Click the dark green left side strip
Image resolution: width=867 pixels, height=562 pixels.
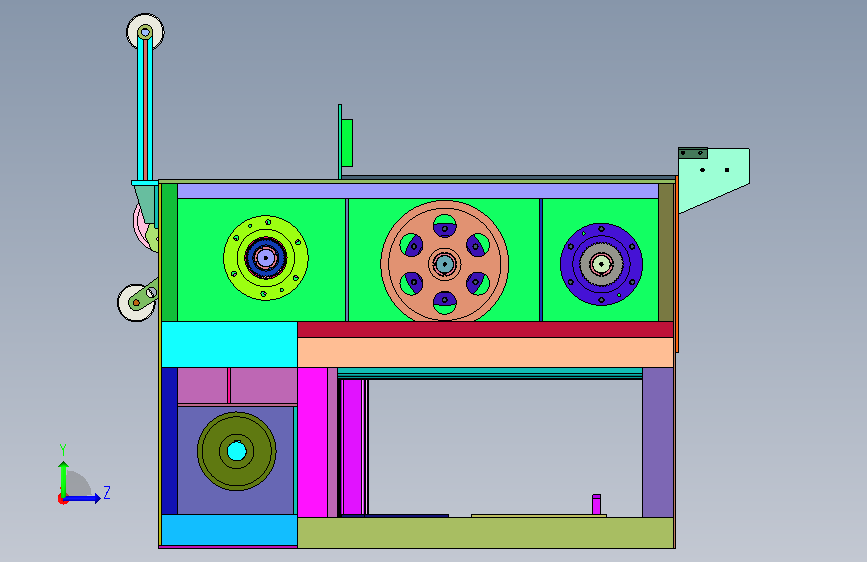click(169, 252)
